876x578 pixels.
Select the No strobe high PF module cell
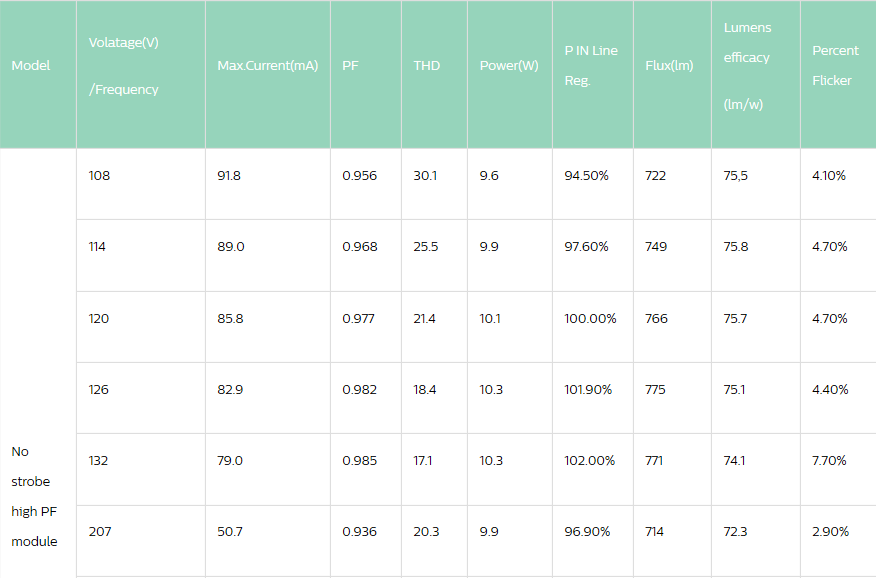(x=34, y=496)
